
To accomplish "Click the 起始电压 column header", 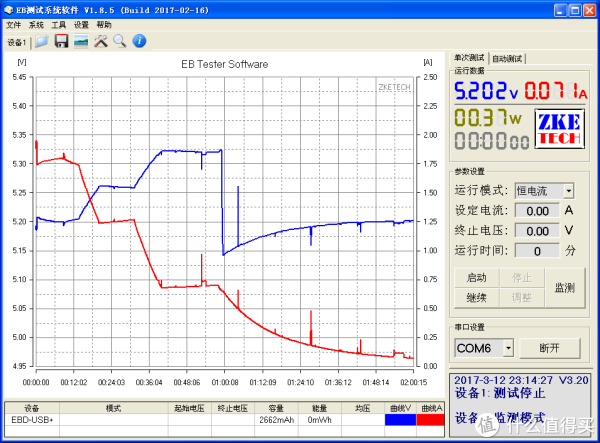I will [189, 408].
